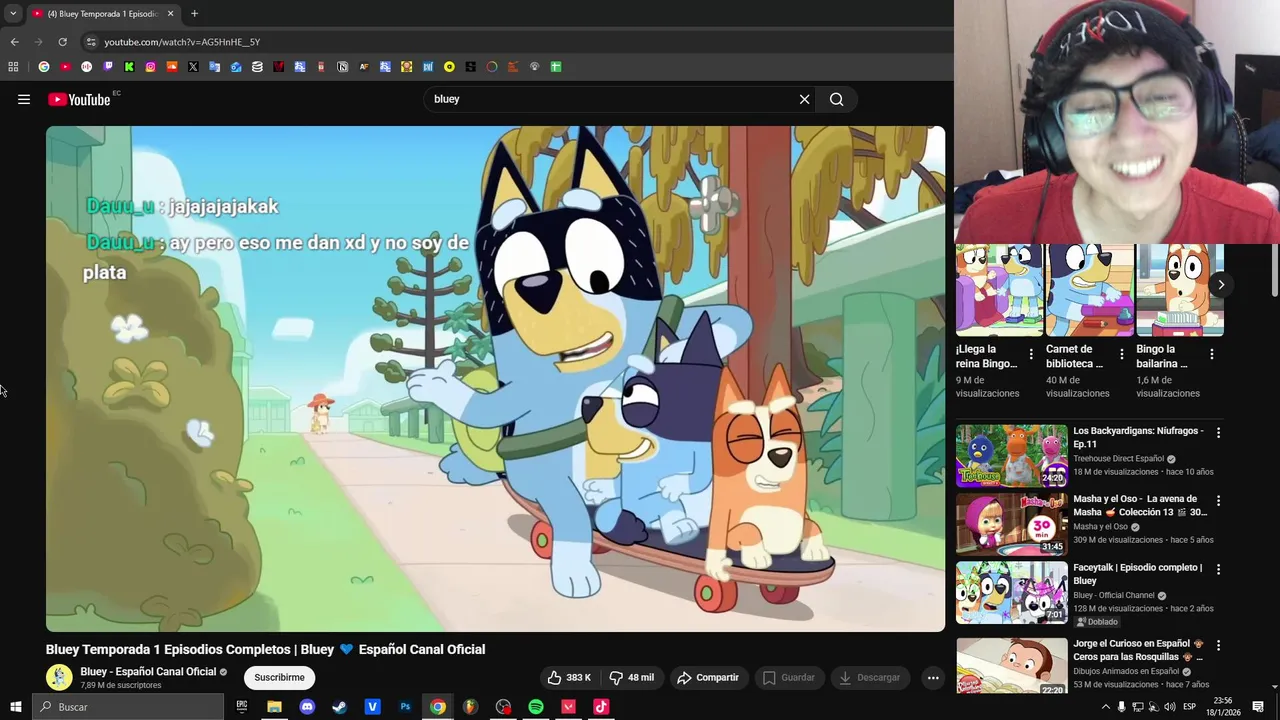Open options for Facetalk video
The image size is (1280, 720).
tap(1218, 568)
